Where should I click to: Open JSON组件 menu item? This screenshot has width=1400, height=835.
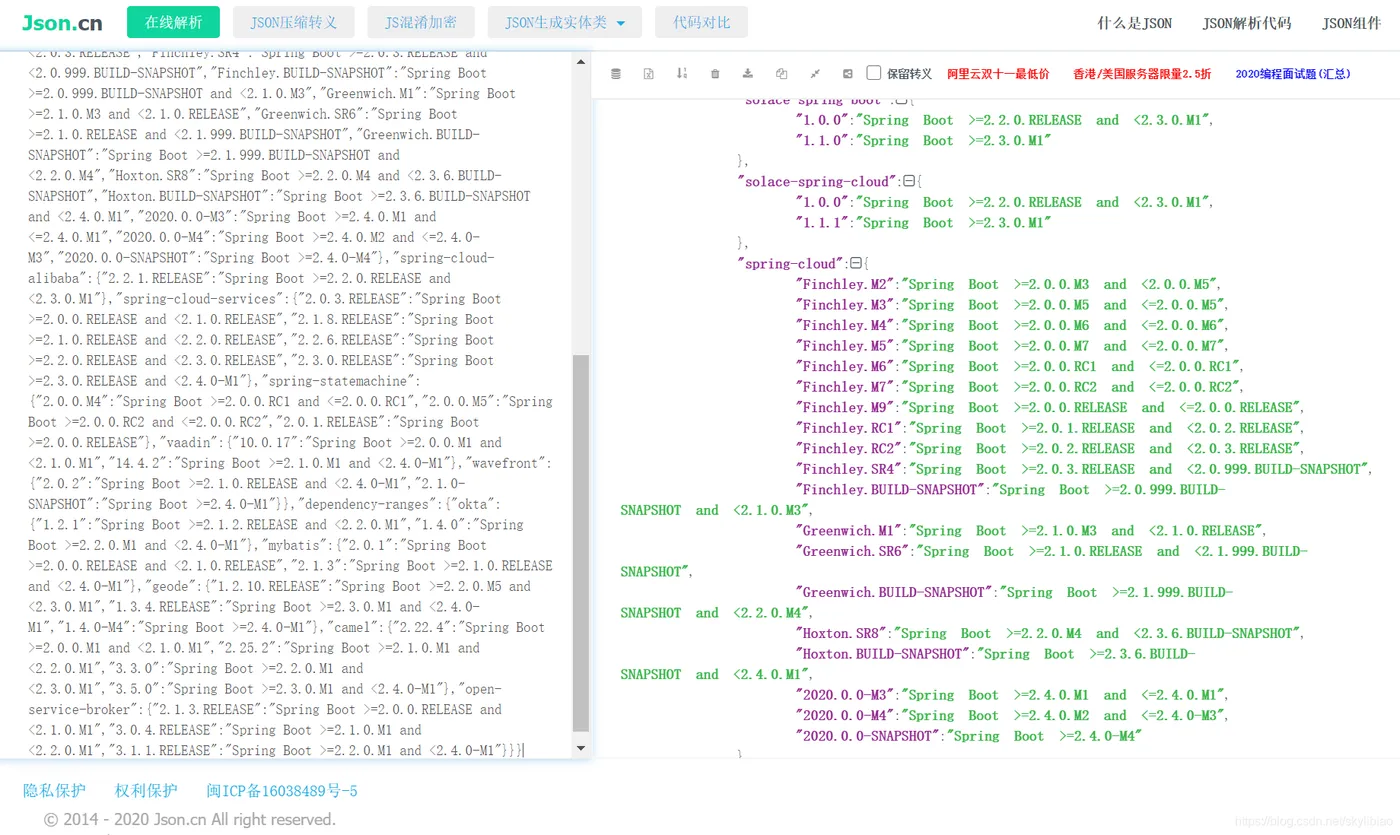[x=1351, y=23]
